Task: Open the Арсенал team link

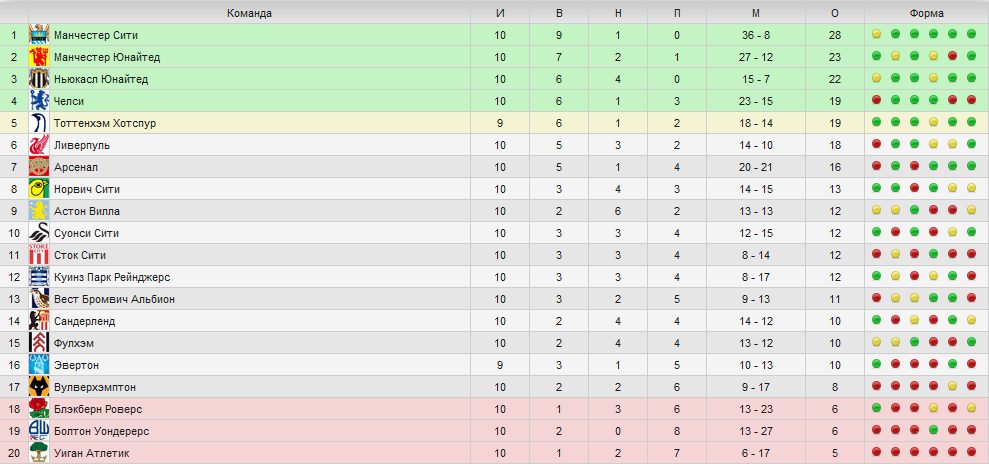Action: (76, 168)
